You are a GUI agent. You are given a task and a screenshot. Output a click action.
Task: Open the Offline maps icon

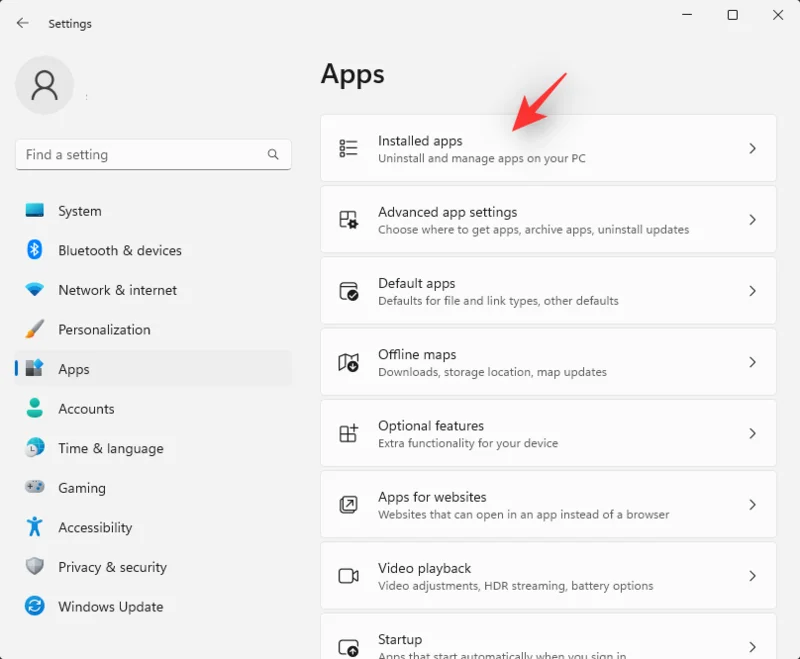[348, 362]
